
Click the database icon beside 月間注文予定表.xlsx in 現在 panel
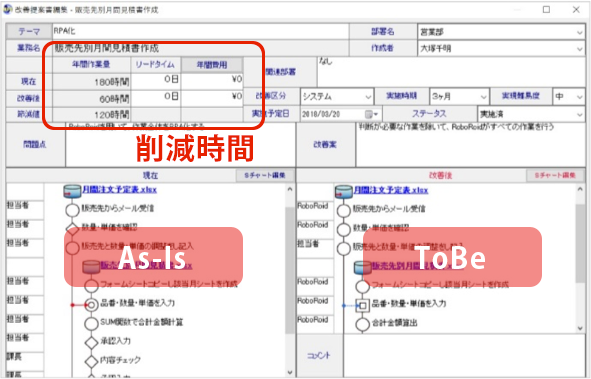(x=72, y=191)
